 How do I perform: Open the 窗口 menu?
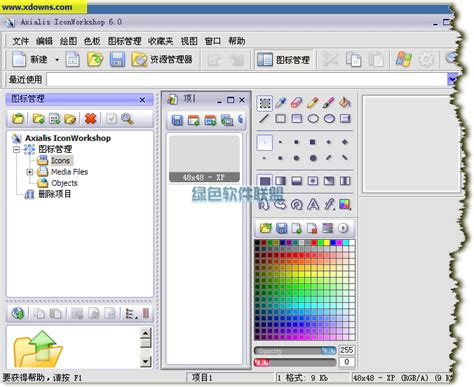pos(213,41)
